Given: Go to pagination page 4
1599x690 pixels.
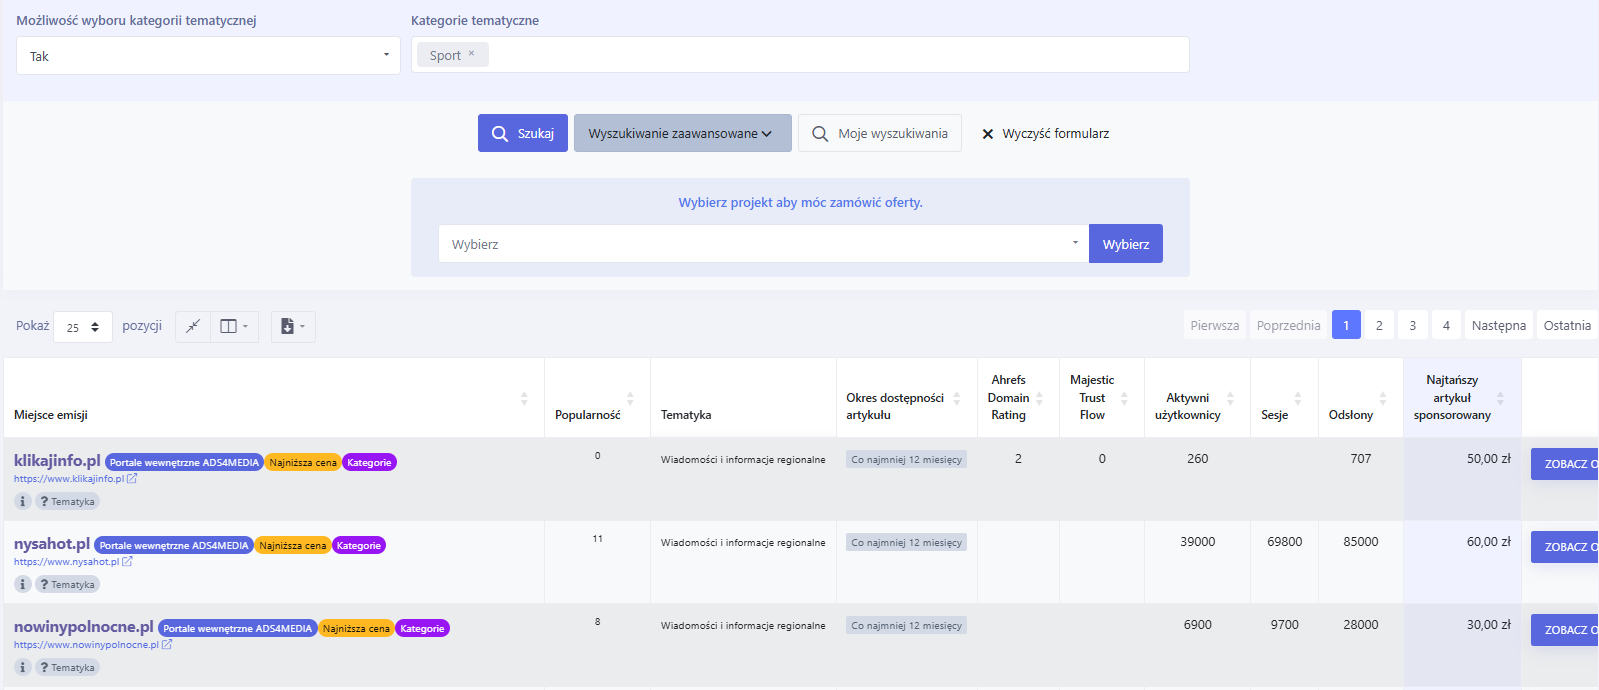Looking at the screenshot, I should click(x=1446, y=325).
